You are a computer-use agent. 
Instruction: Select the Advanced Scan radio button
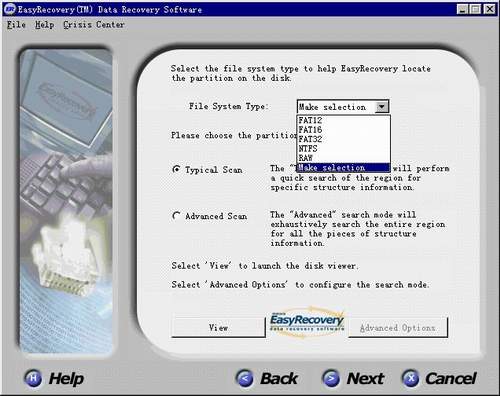click(176, 216)
